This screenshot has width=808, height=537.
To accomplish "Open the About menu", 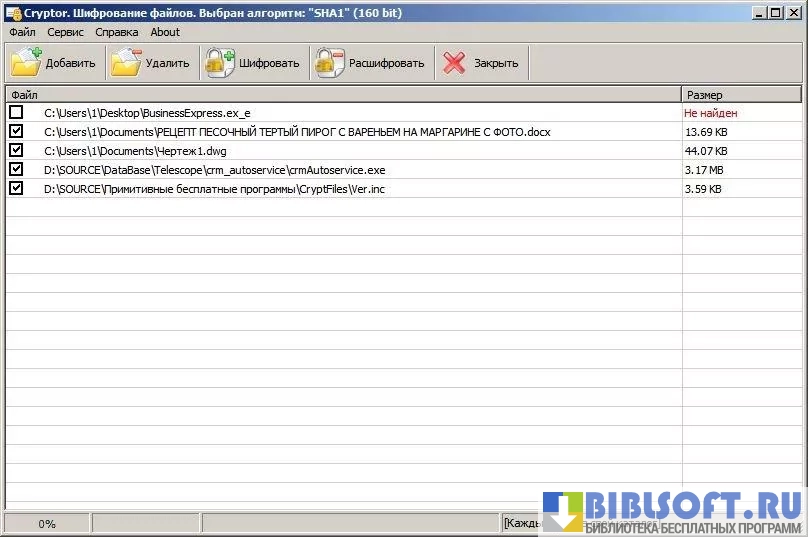I will click(165, 32).
